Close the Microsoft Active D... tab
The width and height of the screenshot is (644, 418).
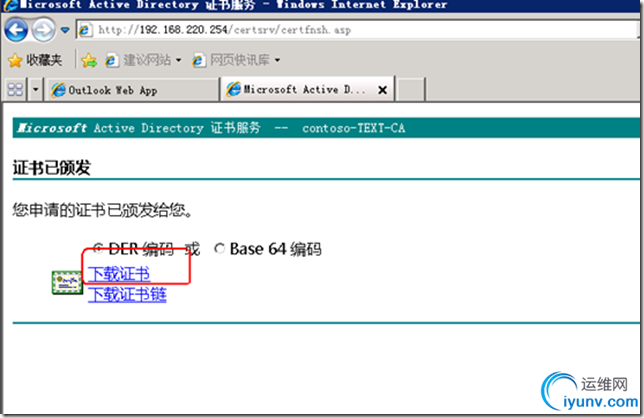click(x=382, y=90)
